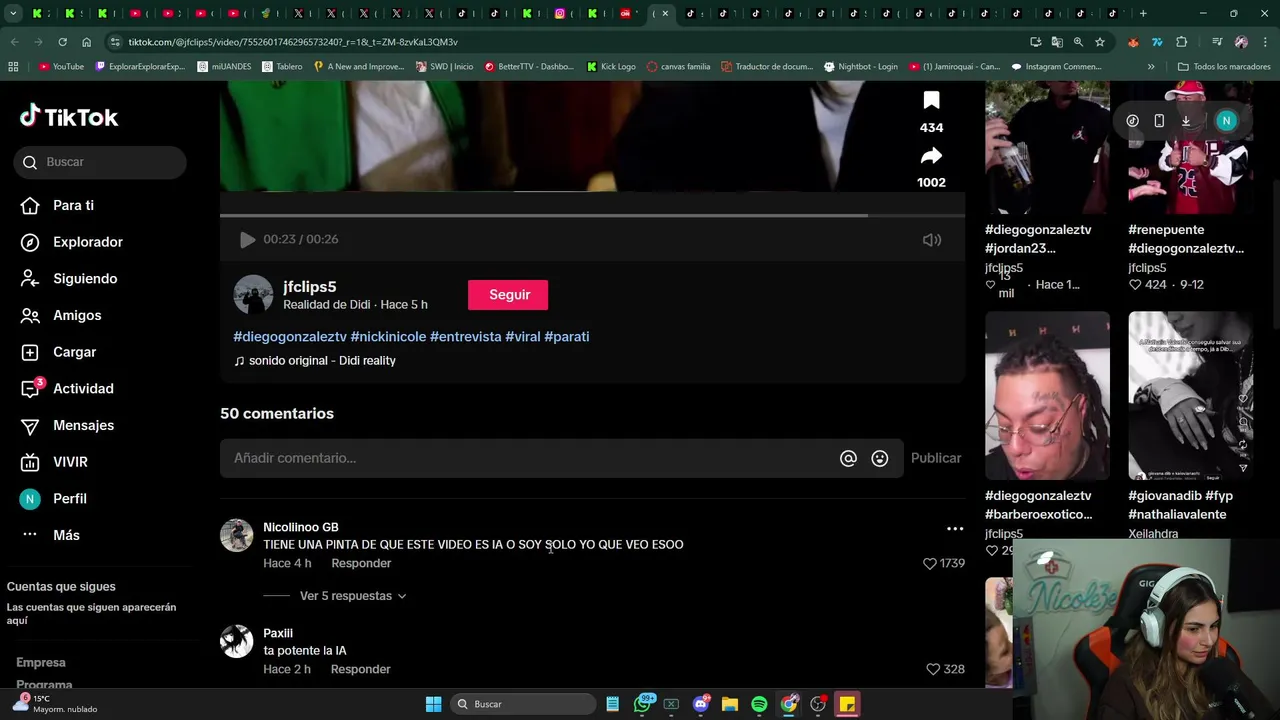Reply to Paxiii's comment
1280x720 pixels.
[361, 669]
